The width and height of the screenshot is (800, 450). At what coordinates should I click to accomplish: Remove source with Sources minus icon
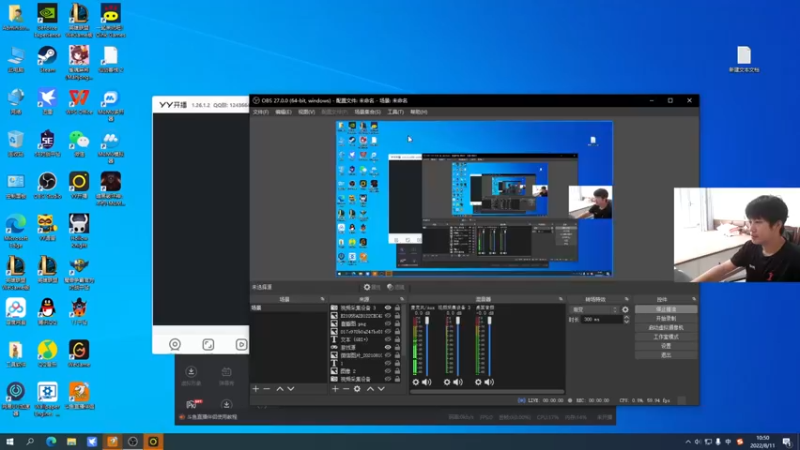346,389
